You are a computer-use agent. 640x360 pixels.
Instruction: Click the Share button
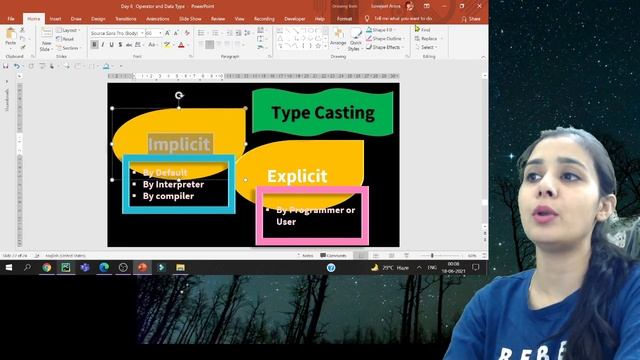click(470, 19)
